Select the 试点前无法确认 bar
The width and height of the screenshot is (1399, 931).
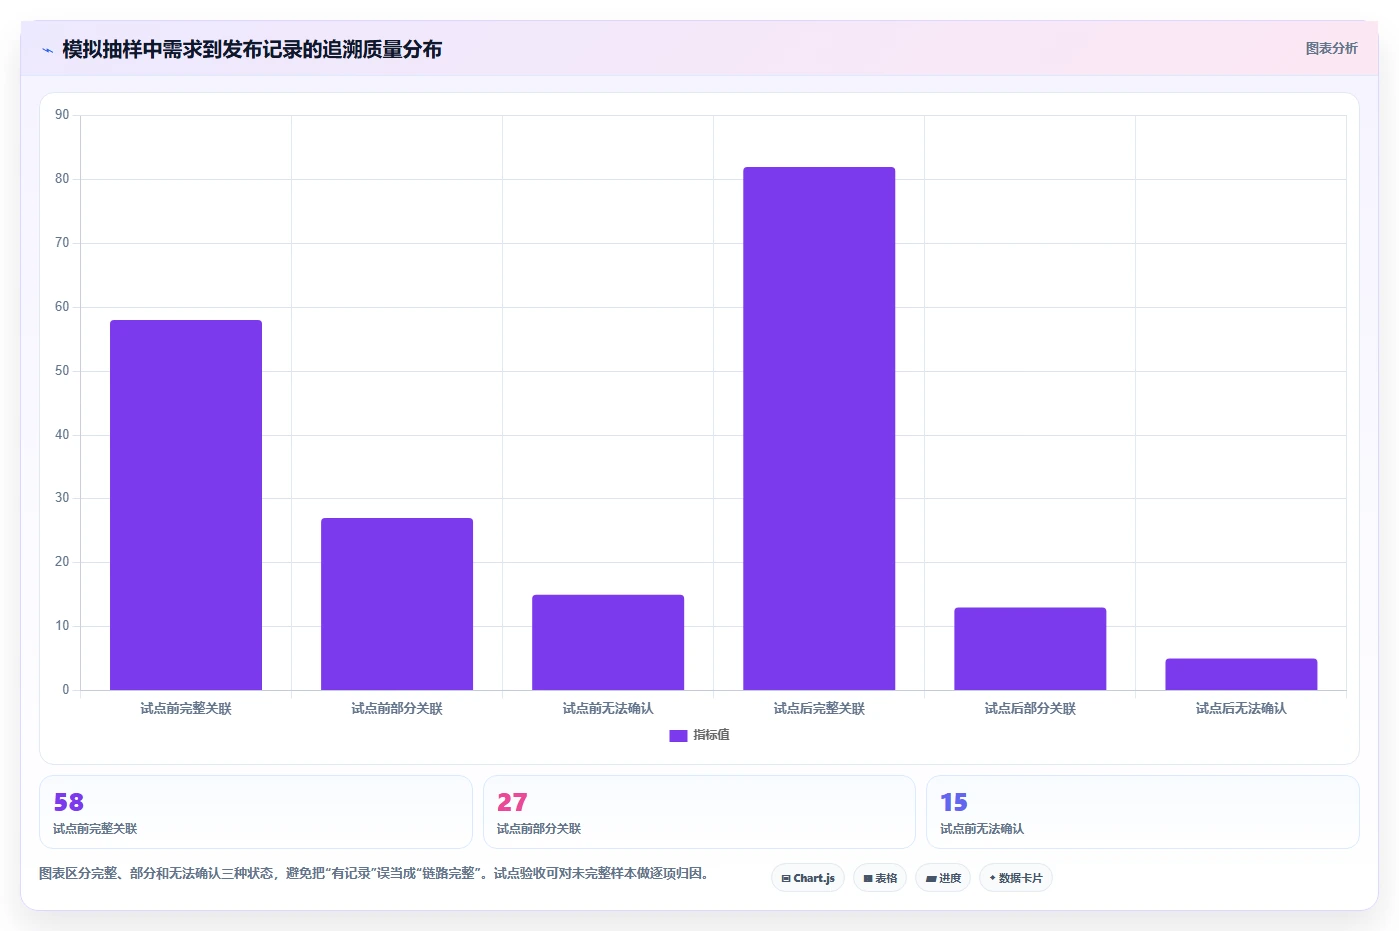click(608, 642)
